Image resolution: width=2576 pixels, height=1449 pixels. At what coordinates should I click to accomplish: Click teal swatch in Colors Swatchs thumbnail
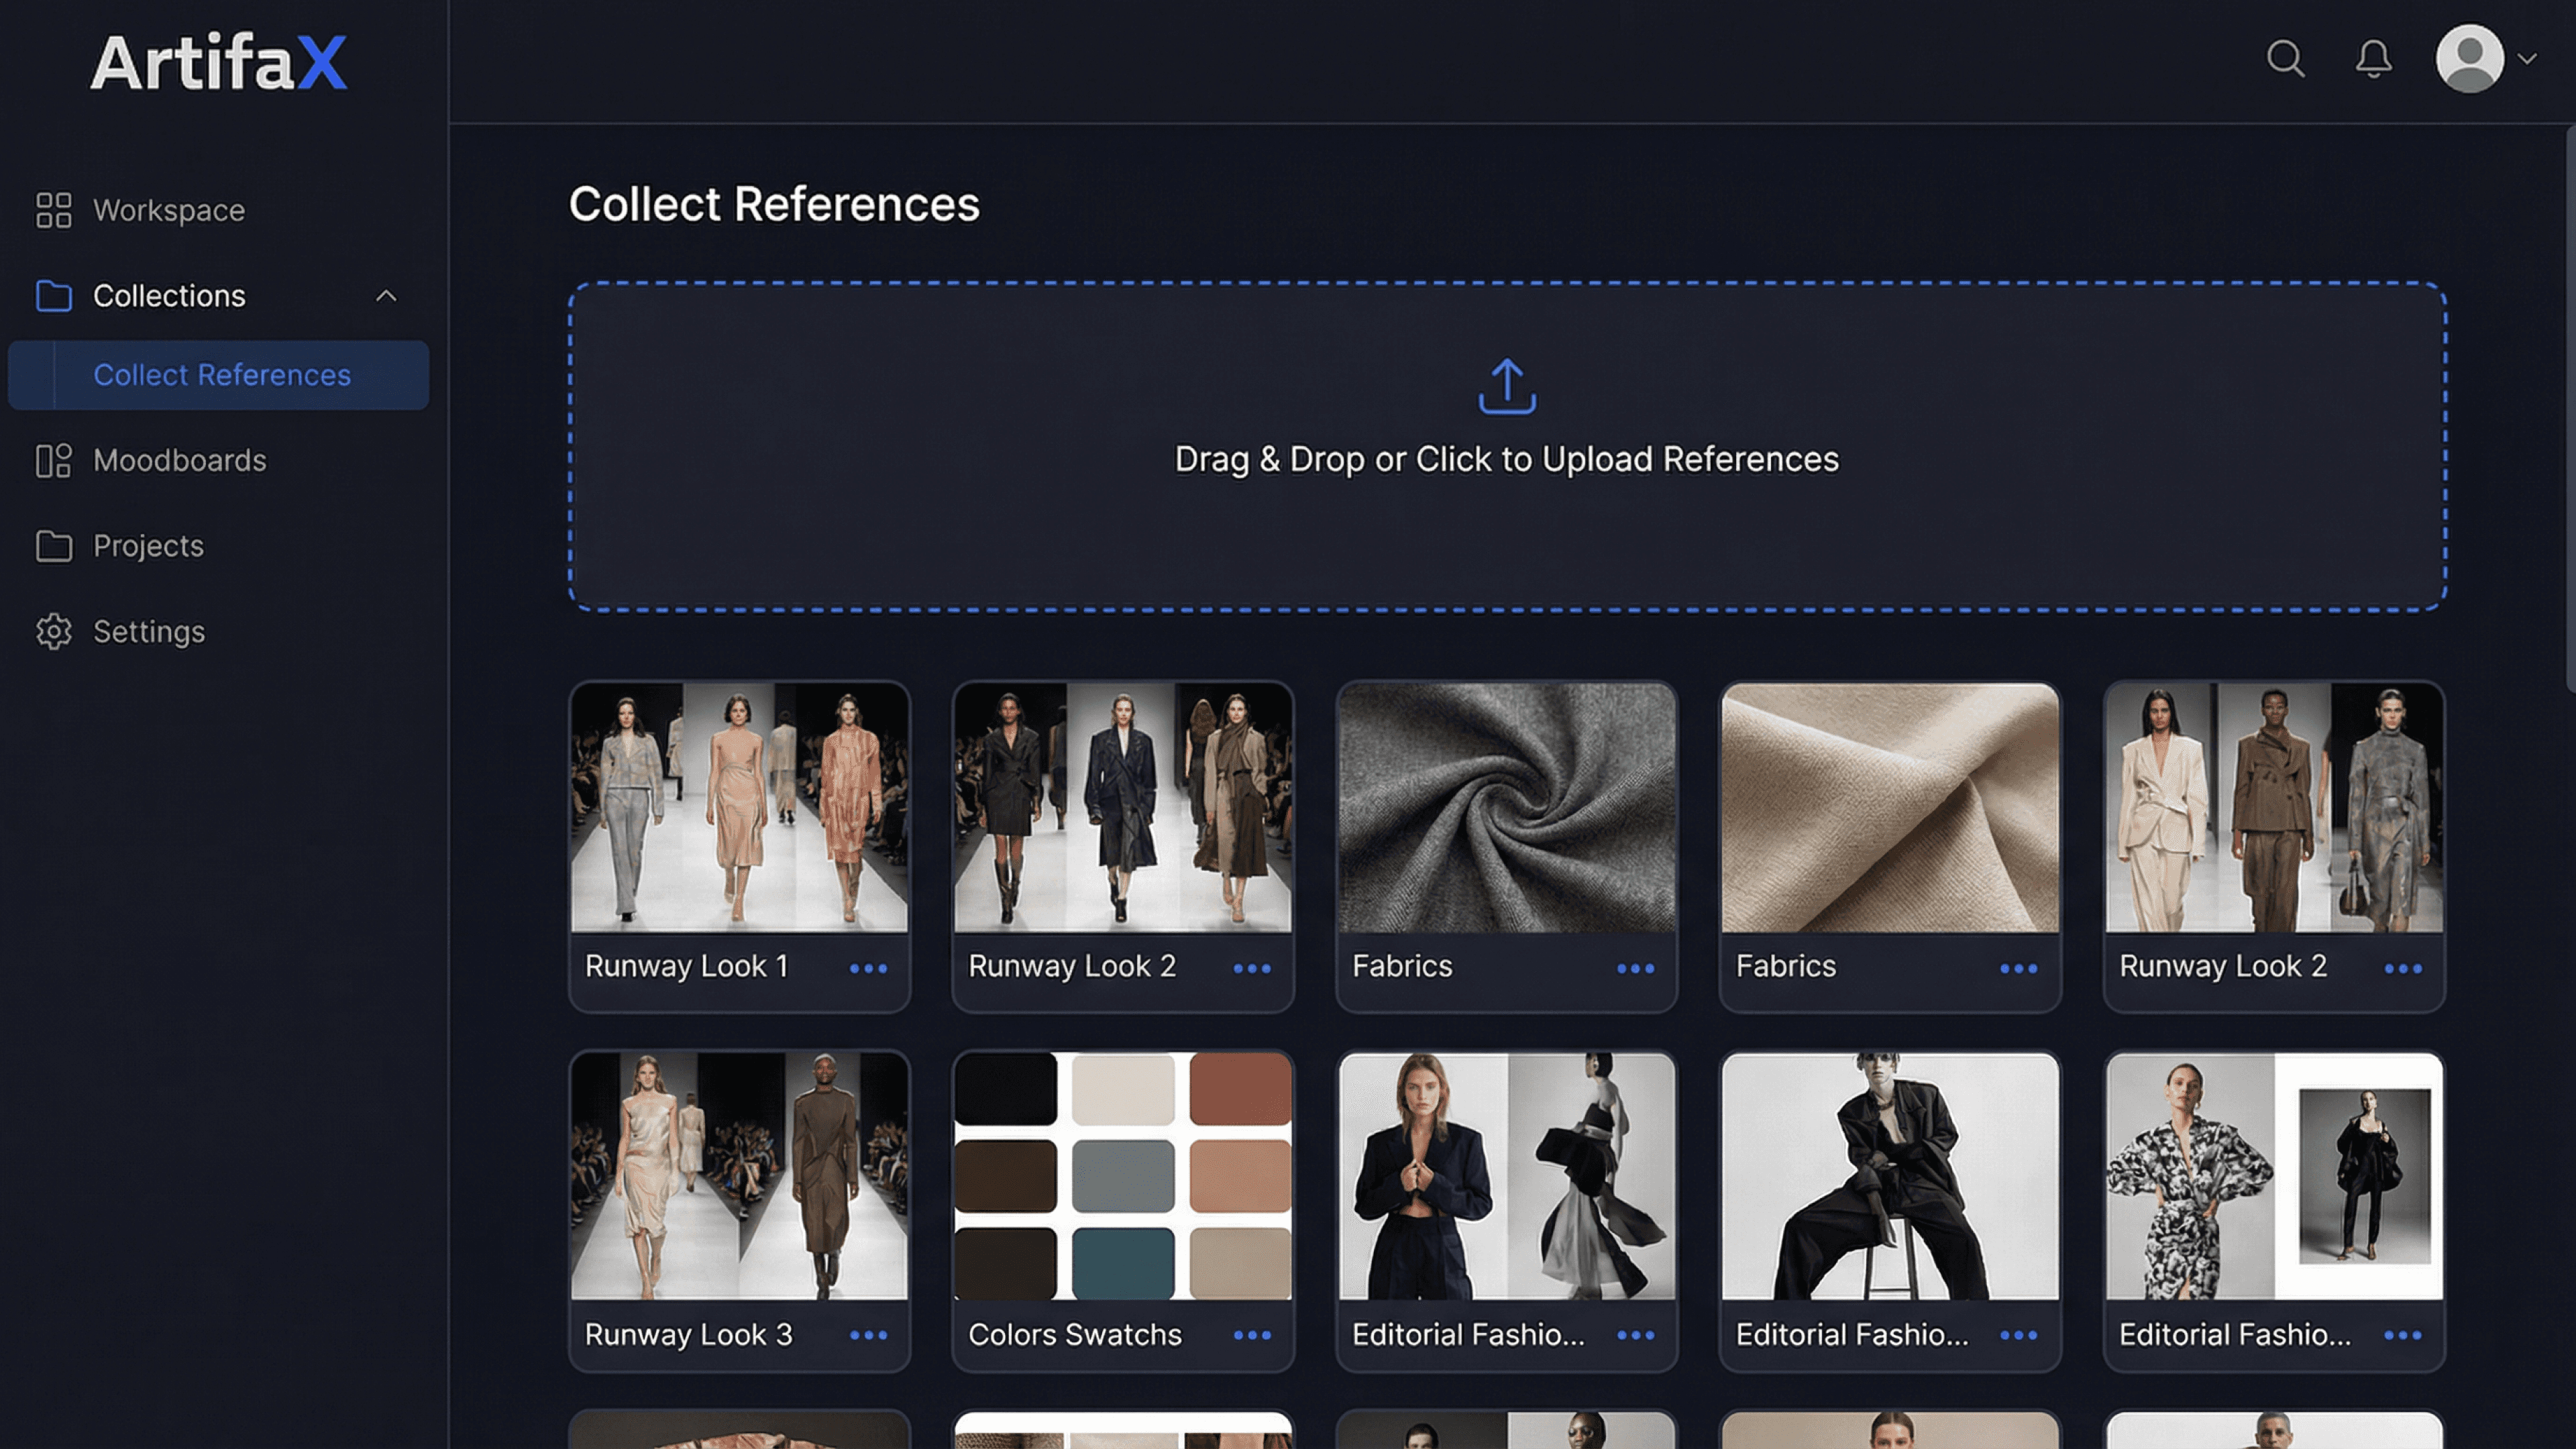[x=1122, y=1262]
